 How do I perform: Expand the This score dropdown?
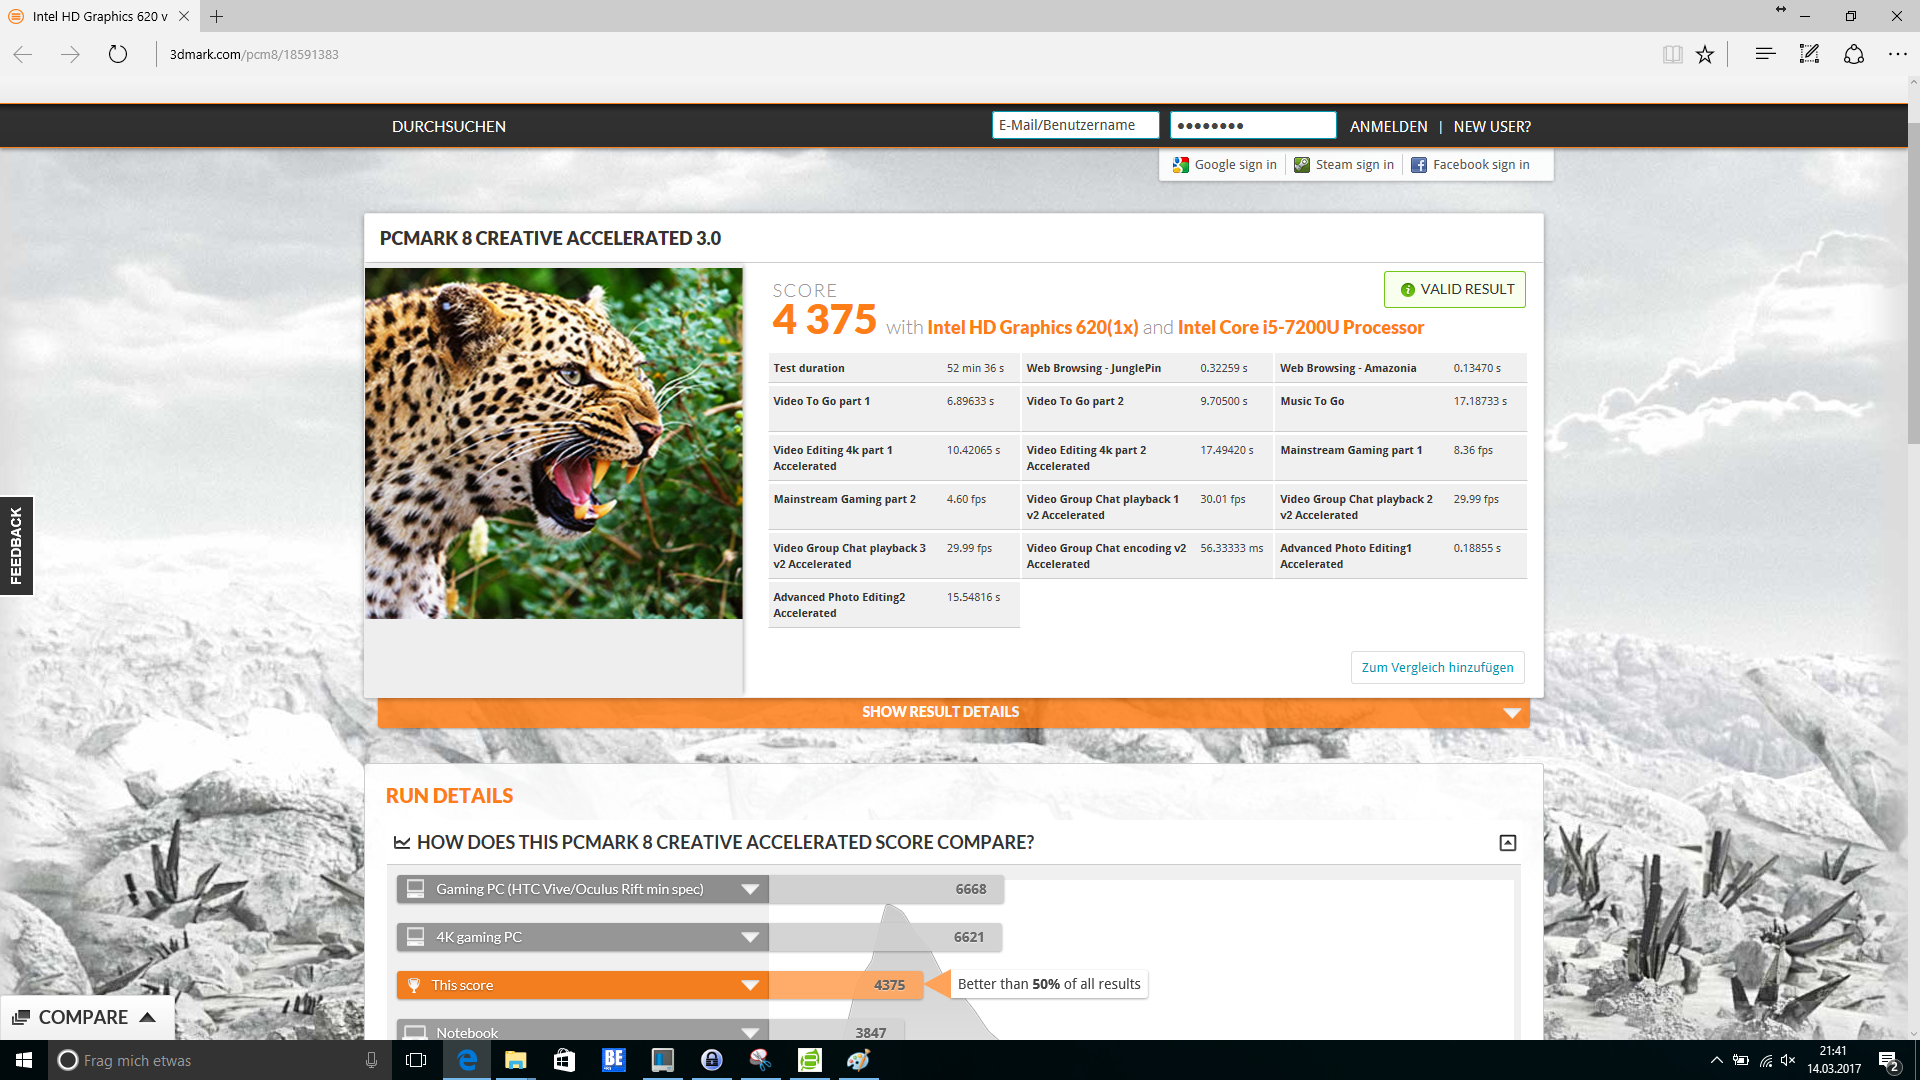[749, 985]
